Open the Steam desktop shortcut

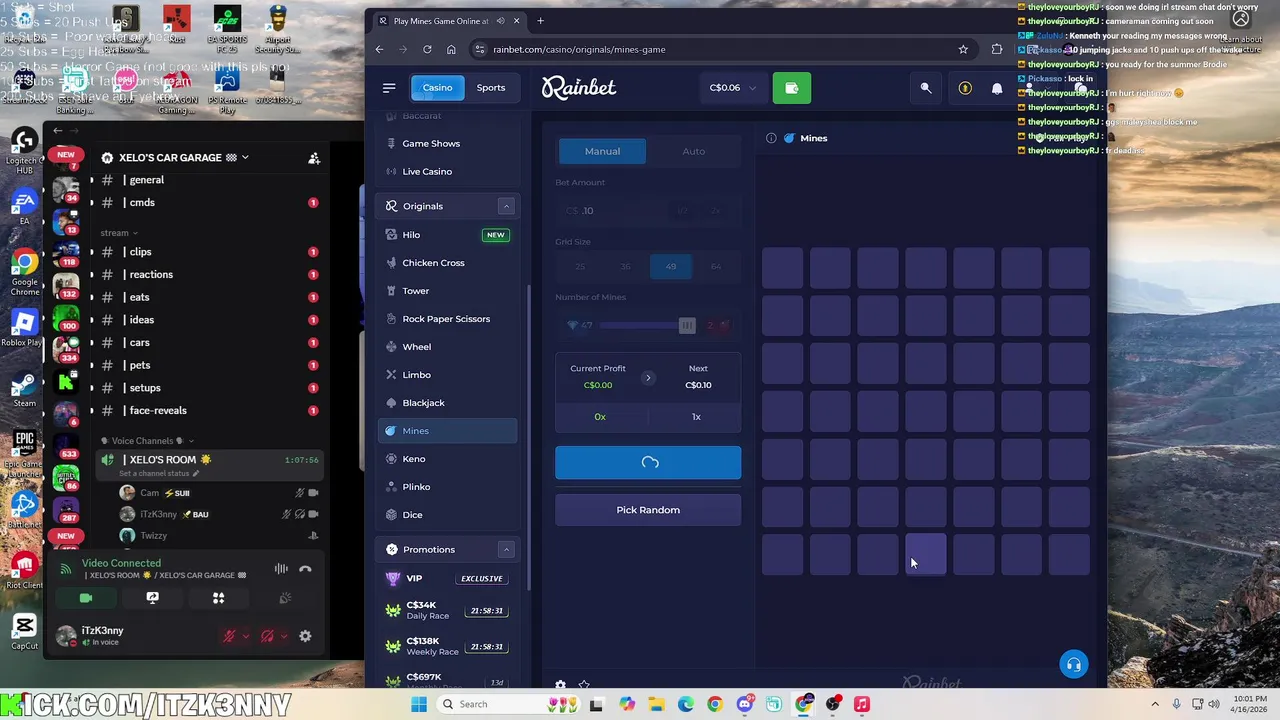click(x=24, y=390)
